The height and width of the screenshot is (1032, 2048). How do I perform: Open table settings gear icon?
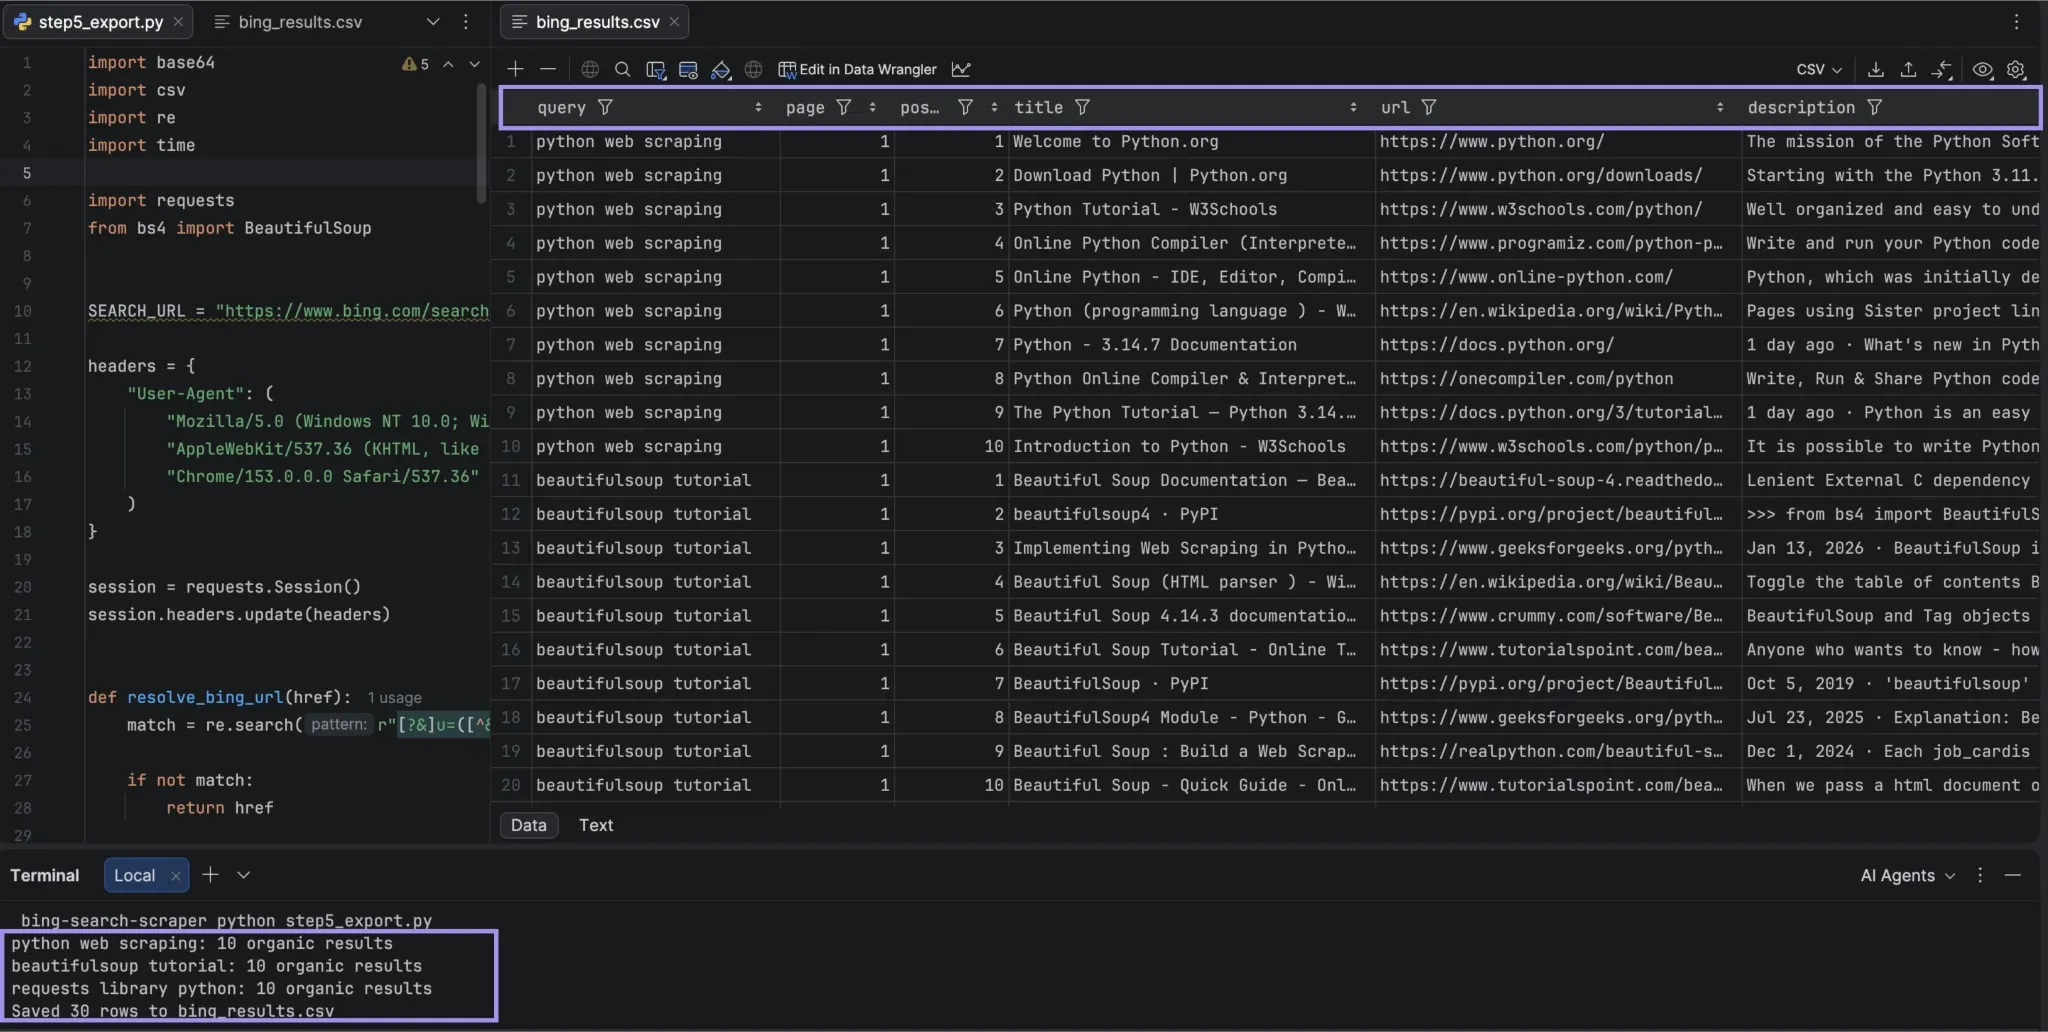click(x=2016, y=69)
